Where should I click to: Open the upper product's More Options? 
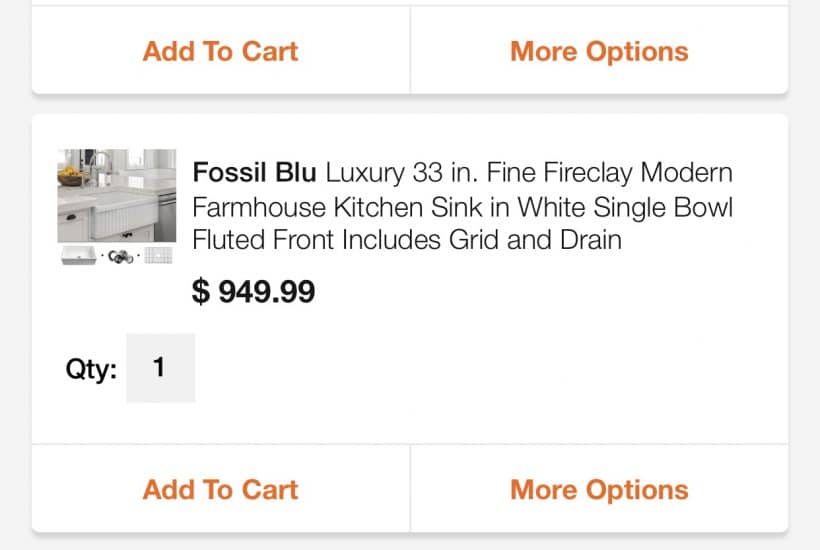pyautogui.click(x=599, y=51)
